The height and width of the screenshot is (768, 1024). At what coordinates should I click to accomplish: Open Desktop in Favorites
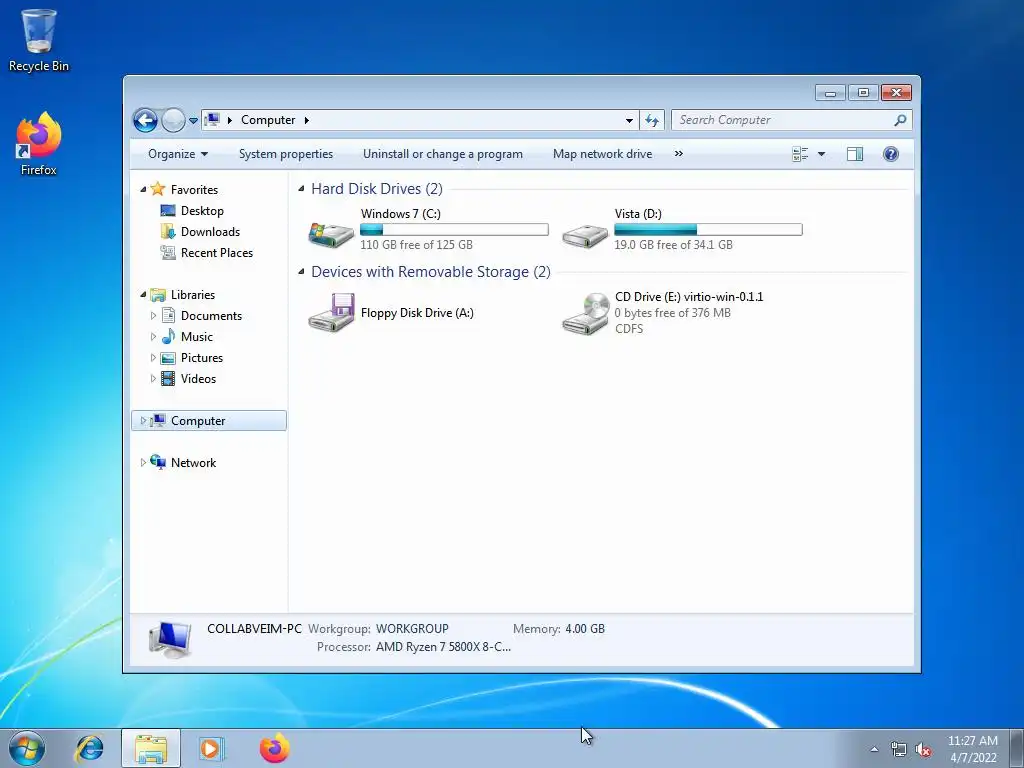(x=202, y=210)
